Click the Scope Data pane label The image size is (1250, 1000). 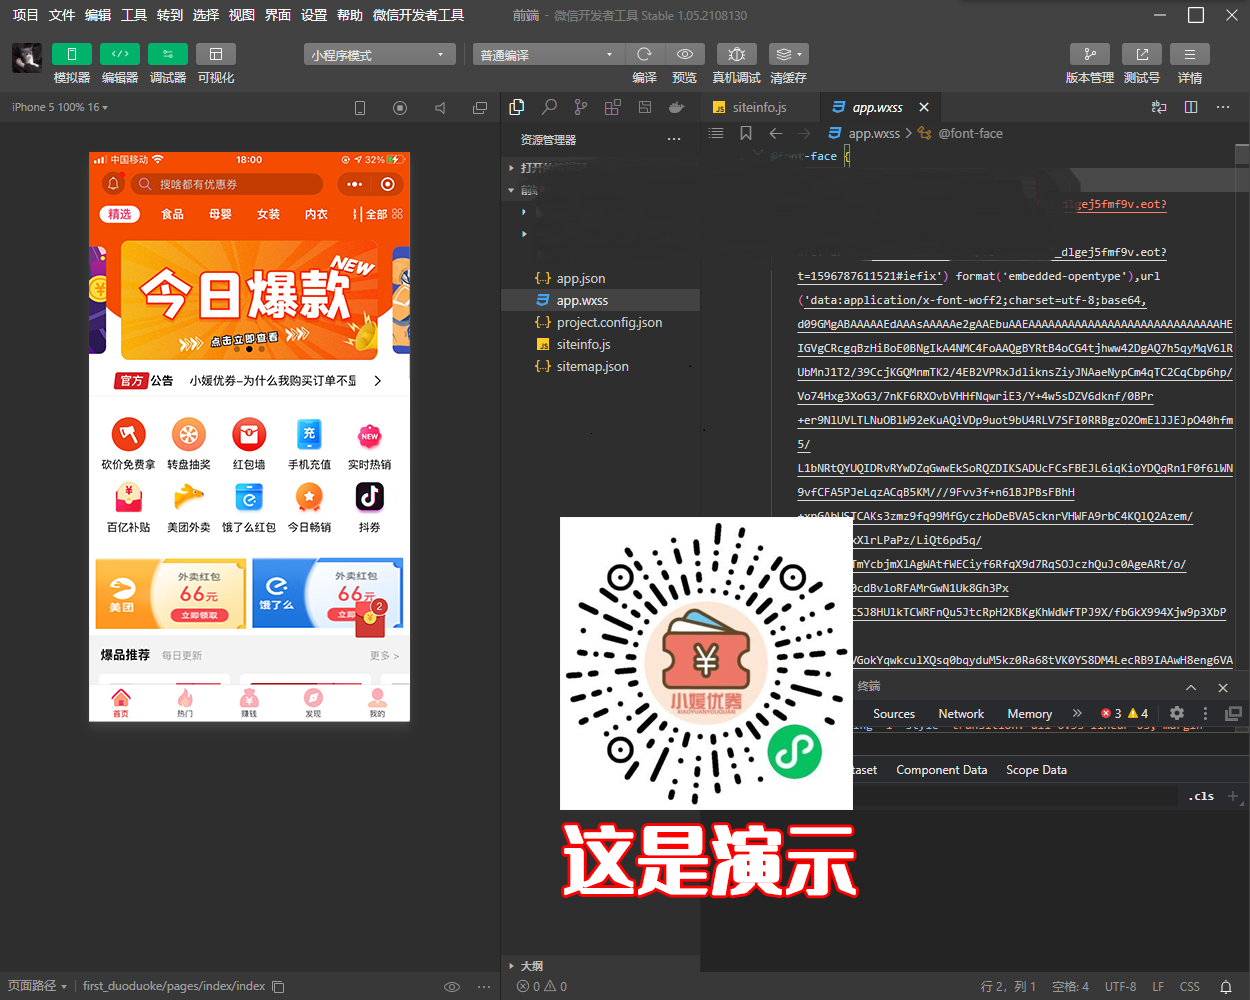1036,770
